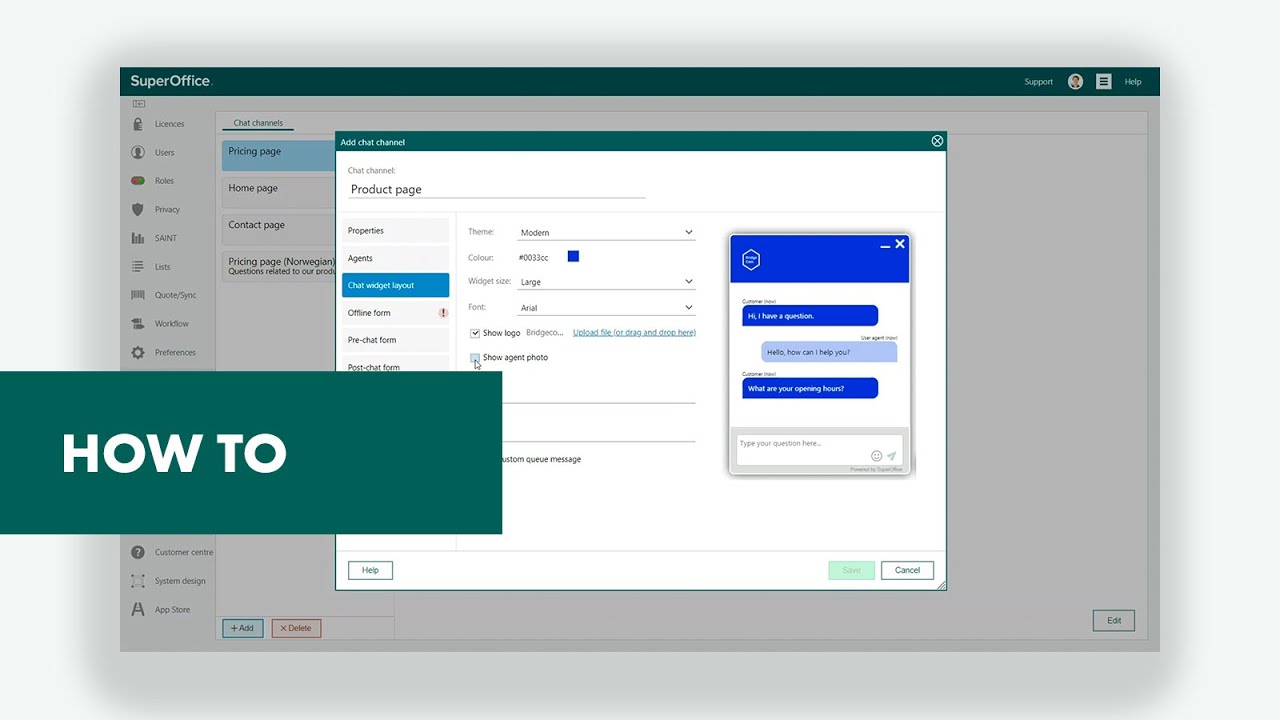1280x720 pixels.
Task: Click 'What are your opening hours?' bubble
Action: tap(810, 388)
